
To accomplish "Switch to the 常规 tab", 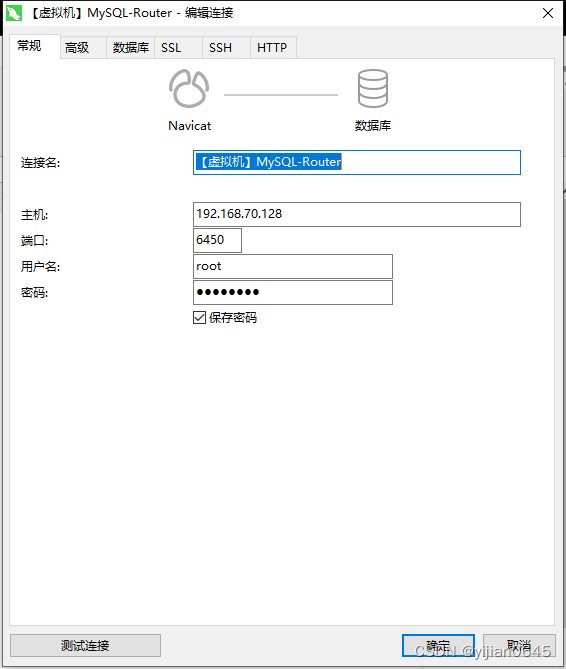I will [35, 46].
